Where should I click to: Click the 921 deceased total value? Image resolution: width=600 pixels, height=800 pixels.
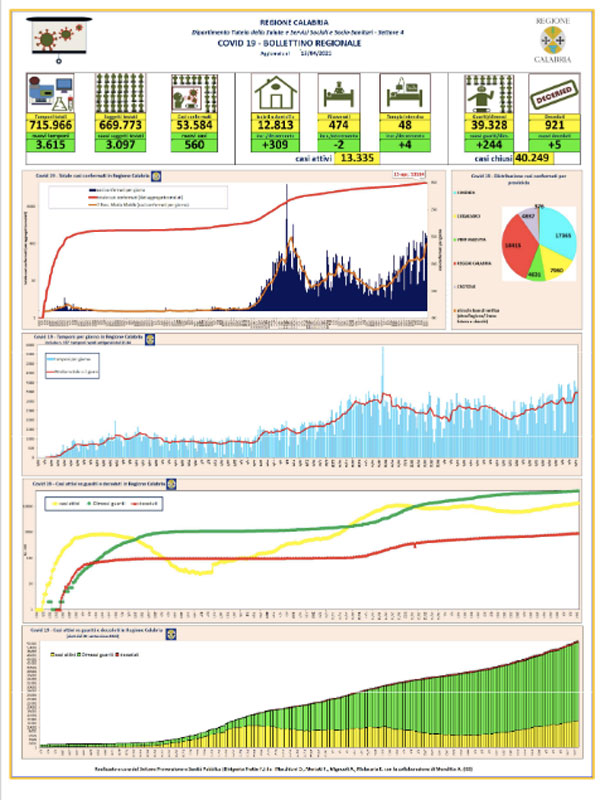pos(554,126)
